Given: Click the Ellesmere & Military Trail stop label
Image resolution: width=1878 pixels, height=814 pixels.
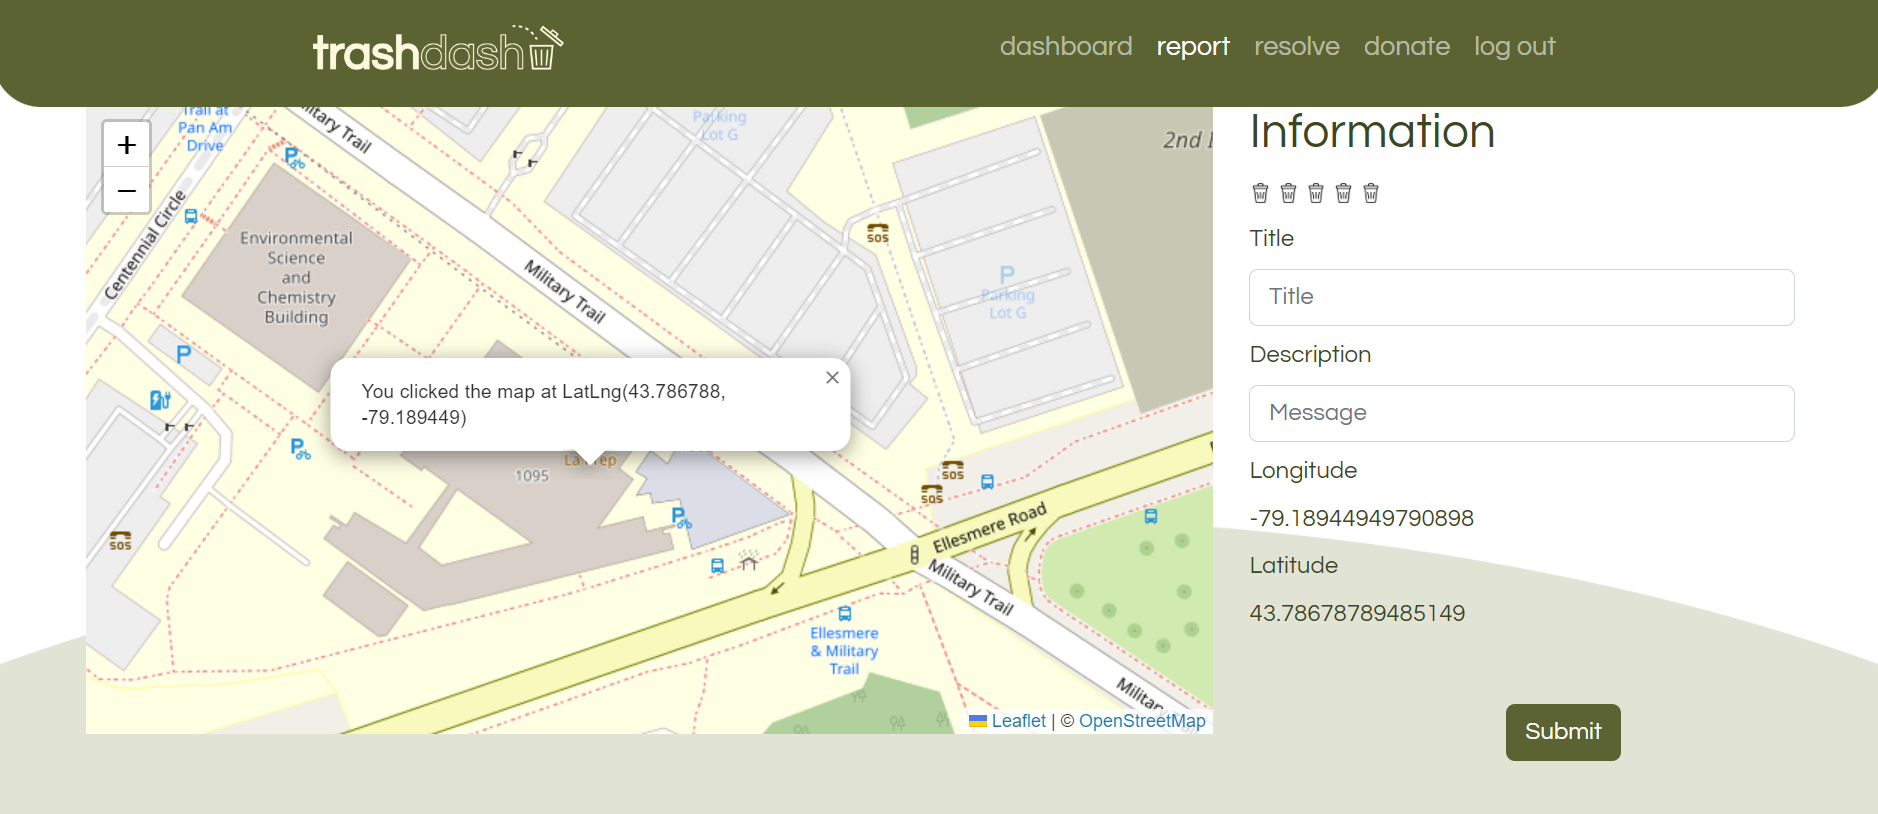Looking at the screenshot, I should click(844, 651).
